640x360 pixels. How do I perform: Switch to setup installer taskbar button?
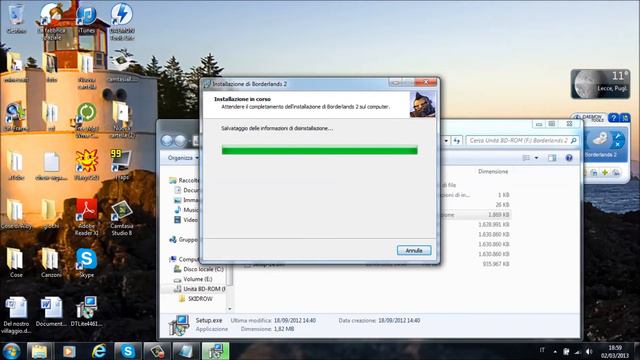(216, 351)
